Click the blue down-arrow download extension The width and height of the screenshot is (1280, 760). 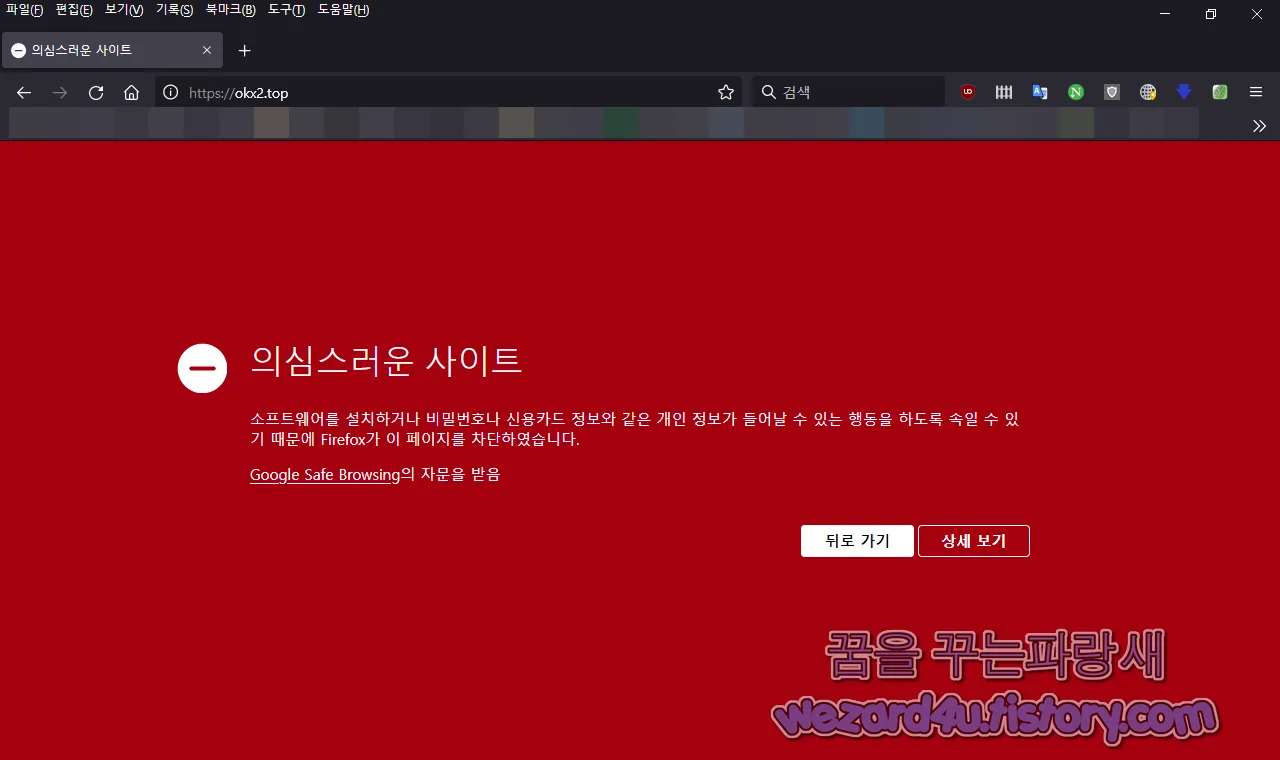coord(1184,92)
